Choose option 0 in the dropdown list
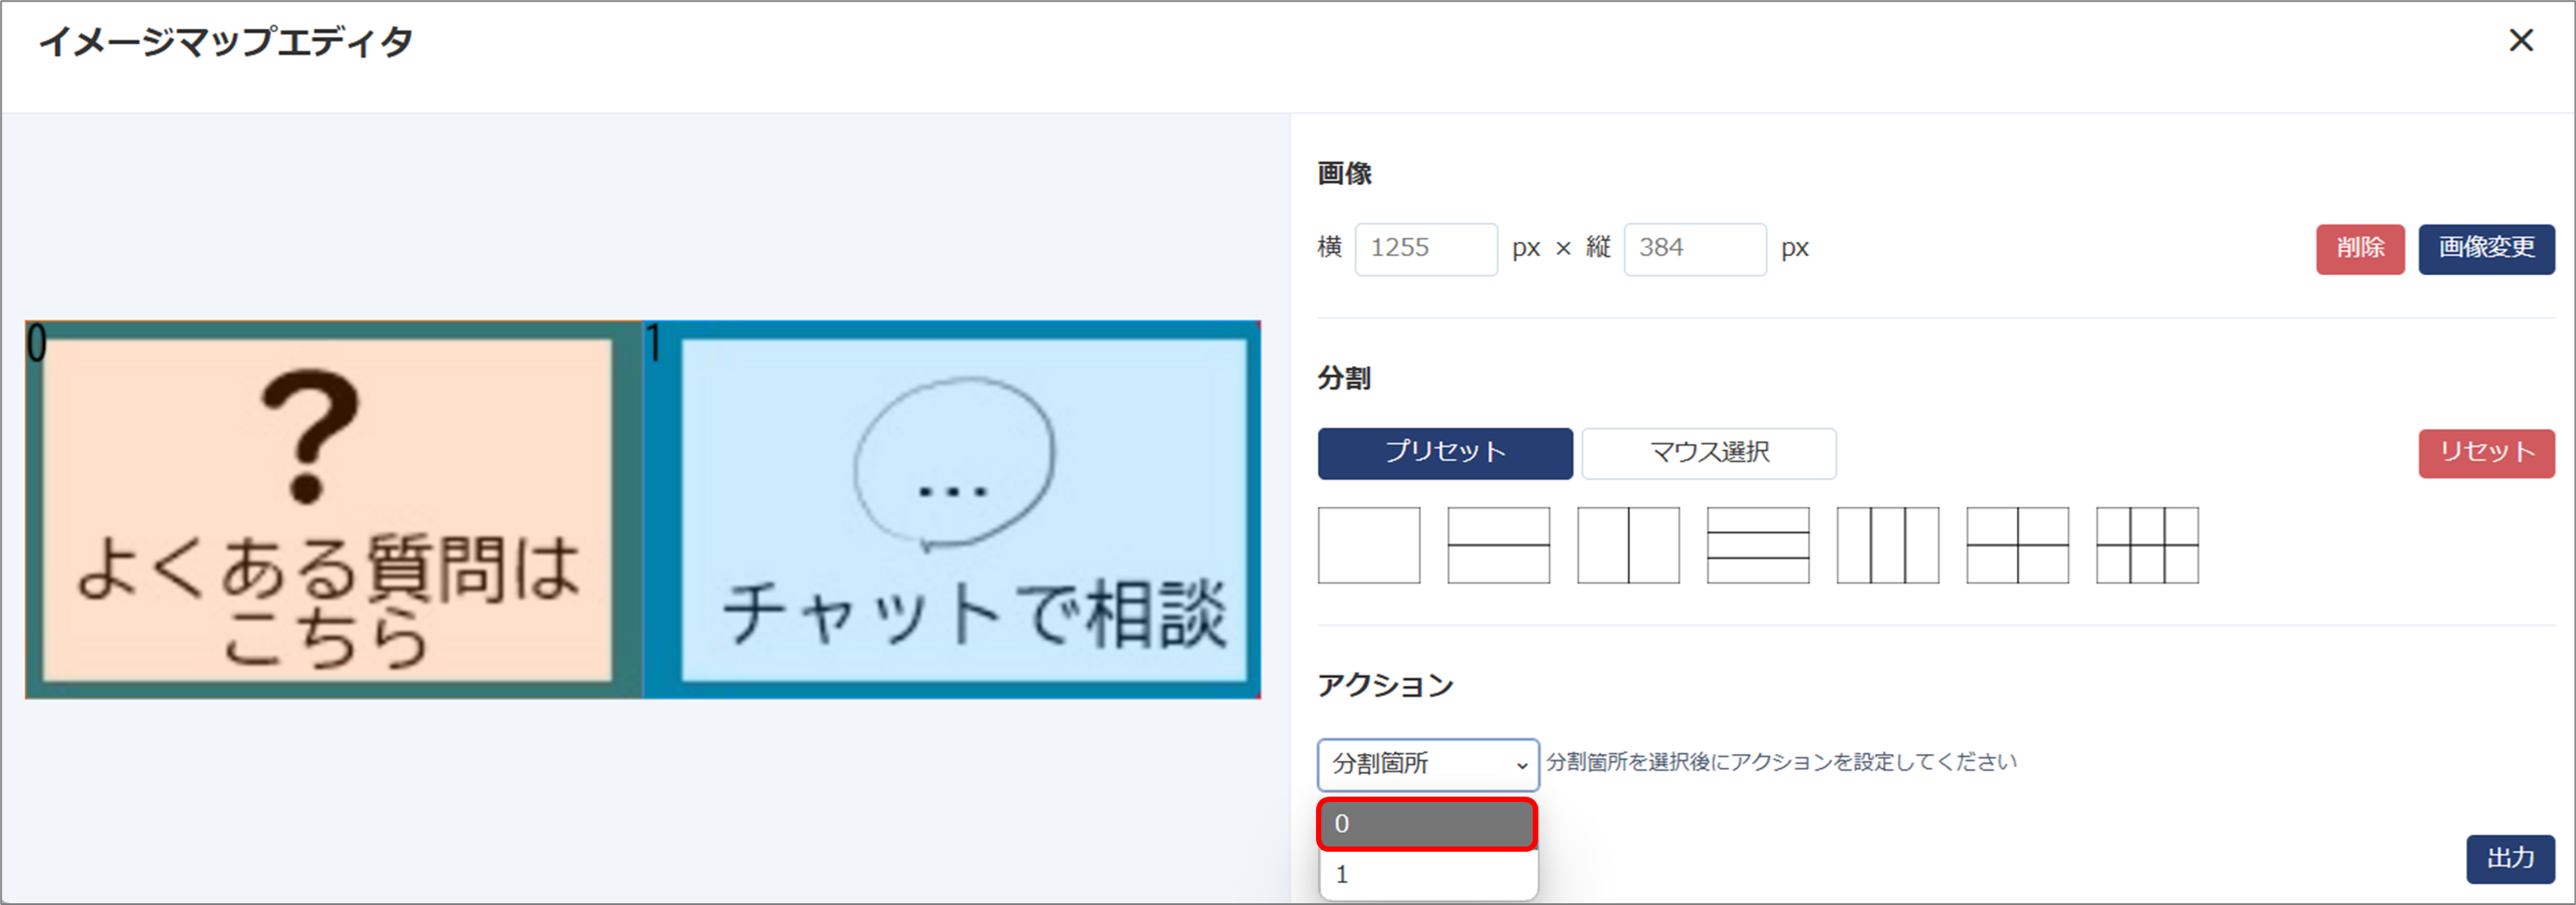Viewport: 2576px width, 905px height. tap(1428, 824)
